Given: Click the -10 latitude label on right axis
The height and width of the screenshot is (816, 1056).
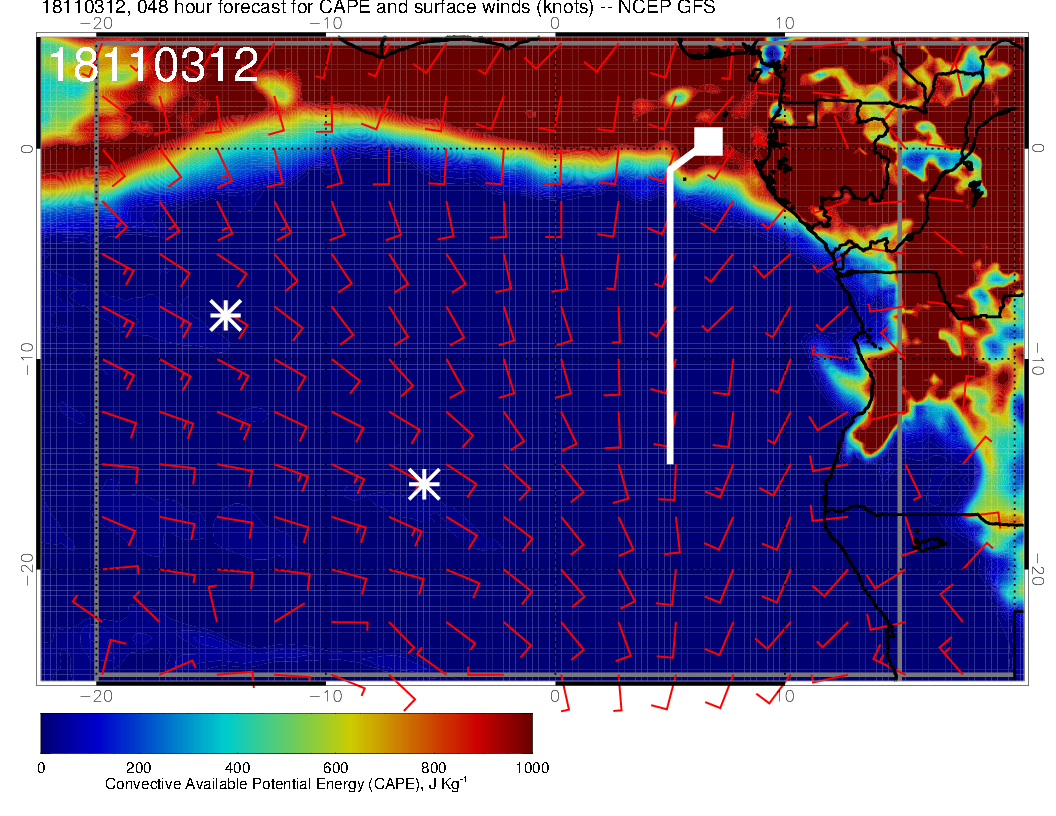Looking at the screenshot, I should (x=1038, y=358).
